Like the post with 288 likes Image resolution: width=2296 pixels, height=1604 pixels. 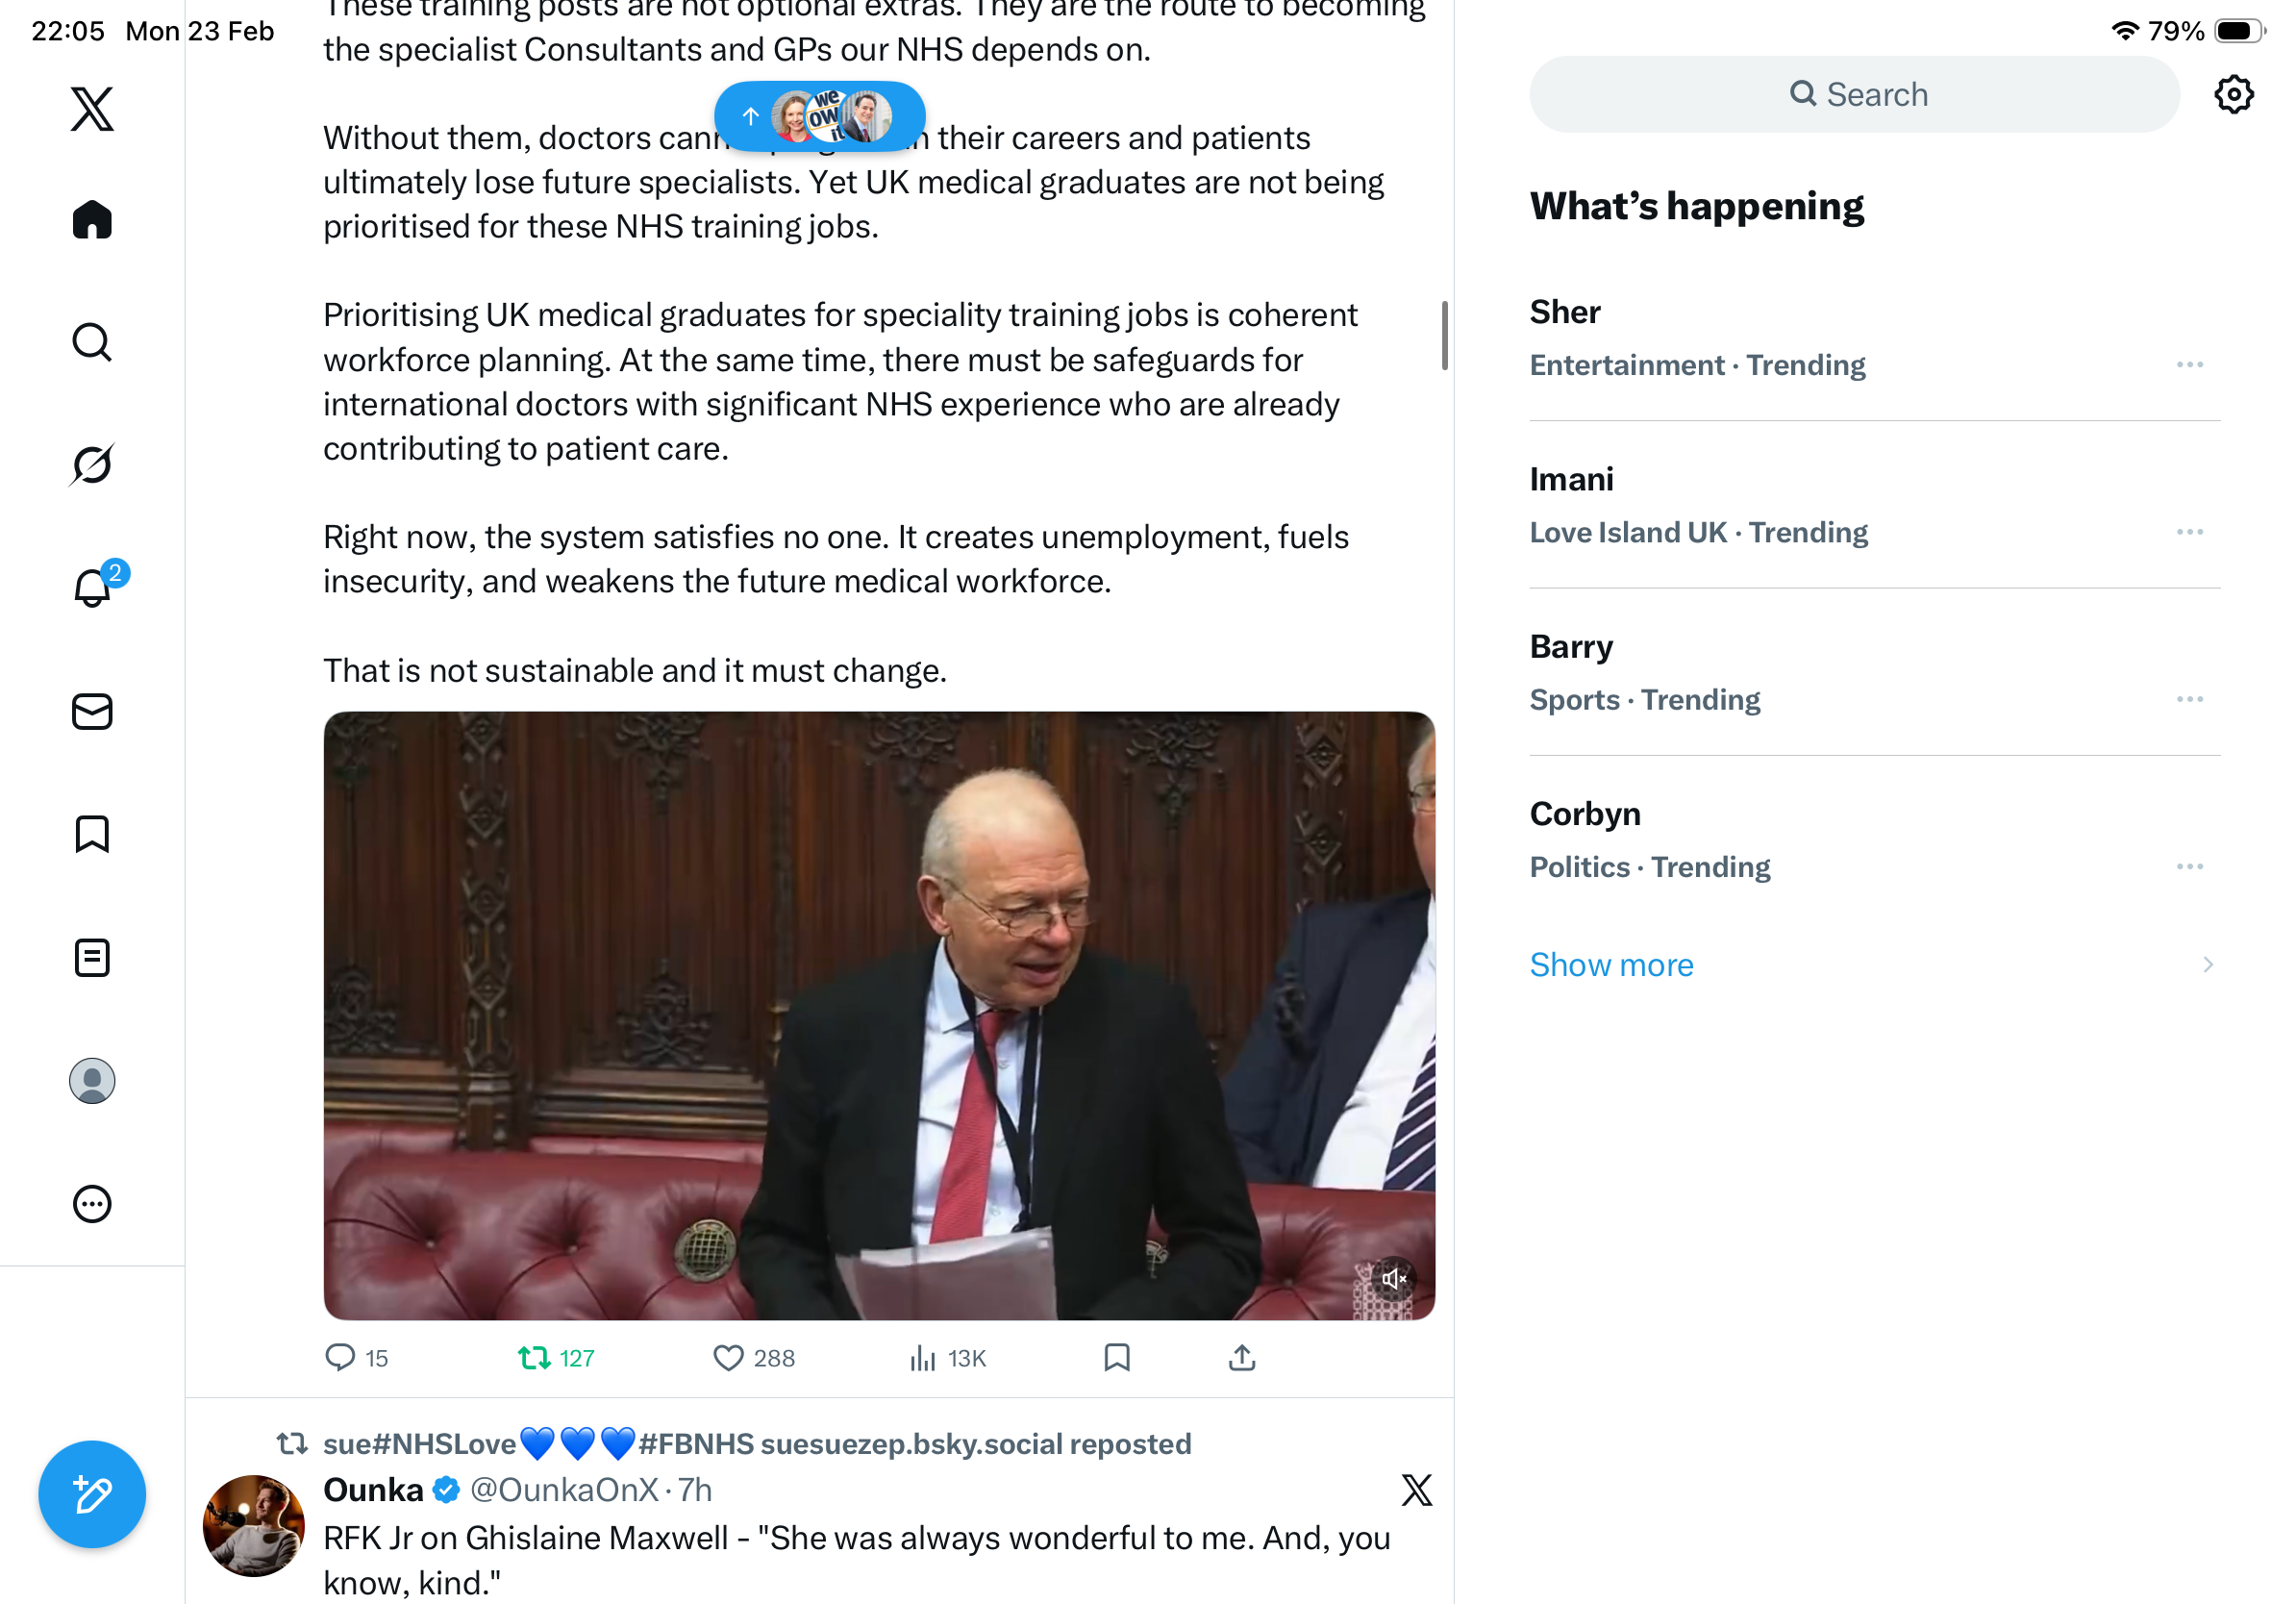(754, 1358)
